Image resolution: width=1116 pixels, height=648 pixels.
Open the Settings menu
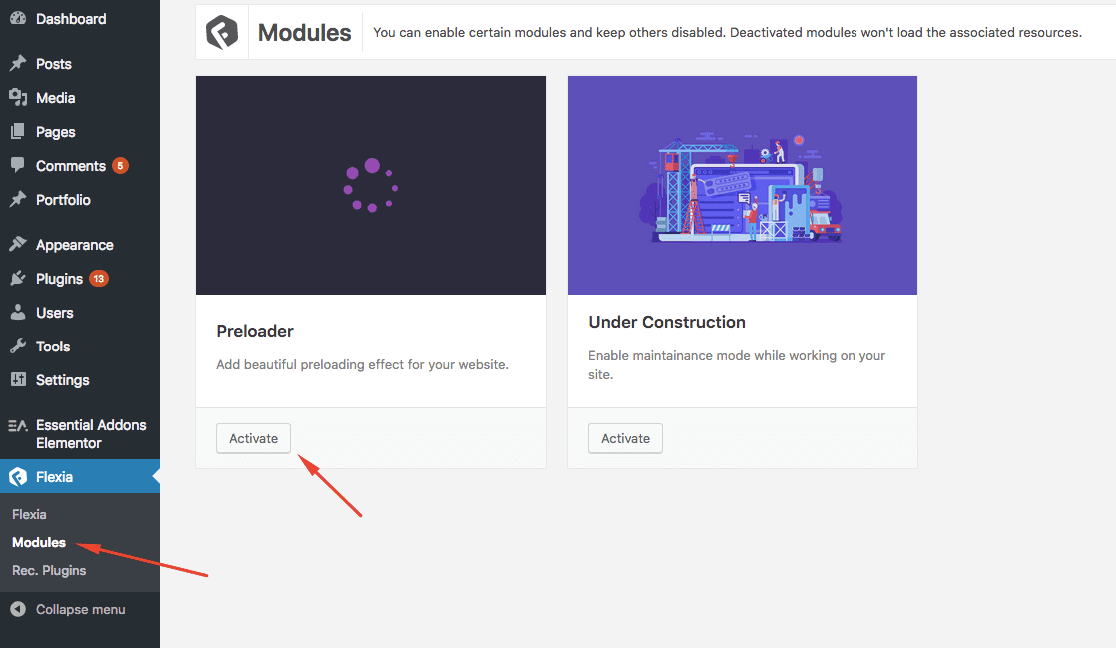tap(63, 380)
